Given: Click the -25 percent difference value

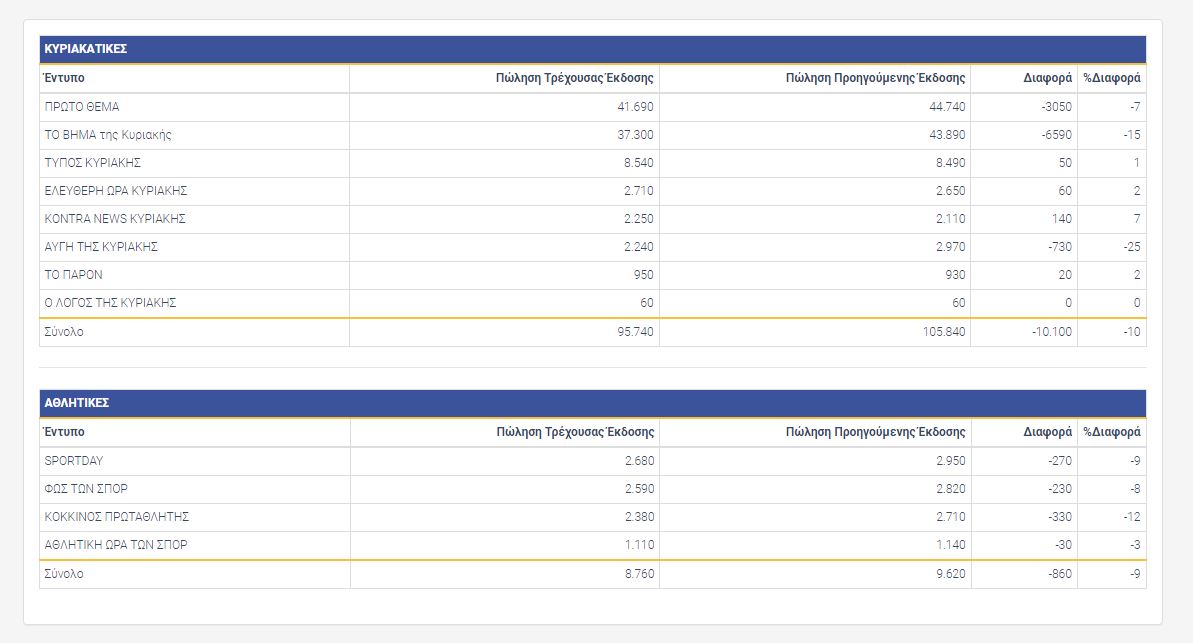Looking at the screenshot, I should point(1132,247).
